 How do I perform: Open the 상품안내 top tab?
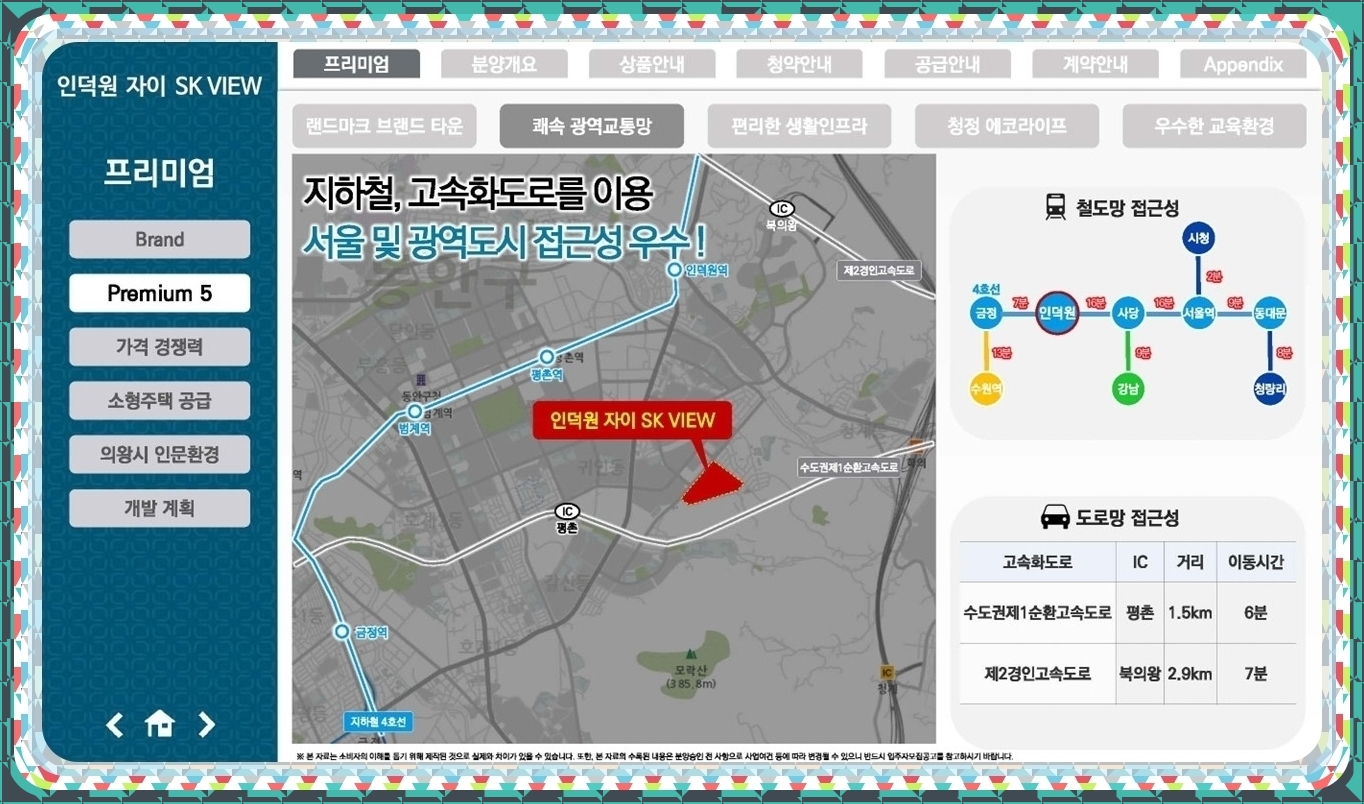coord(652,64)
